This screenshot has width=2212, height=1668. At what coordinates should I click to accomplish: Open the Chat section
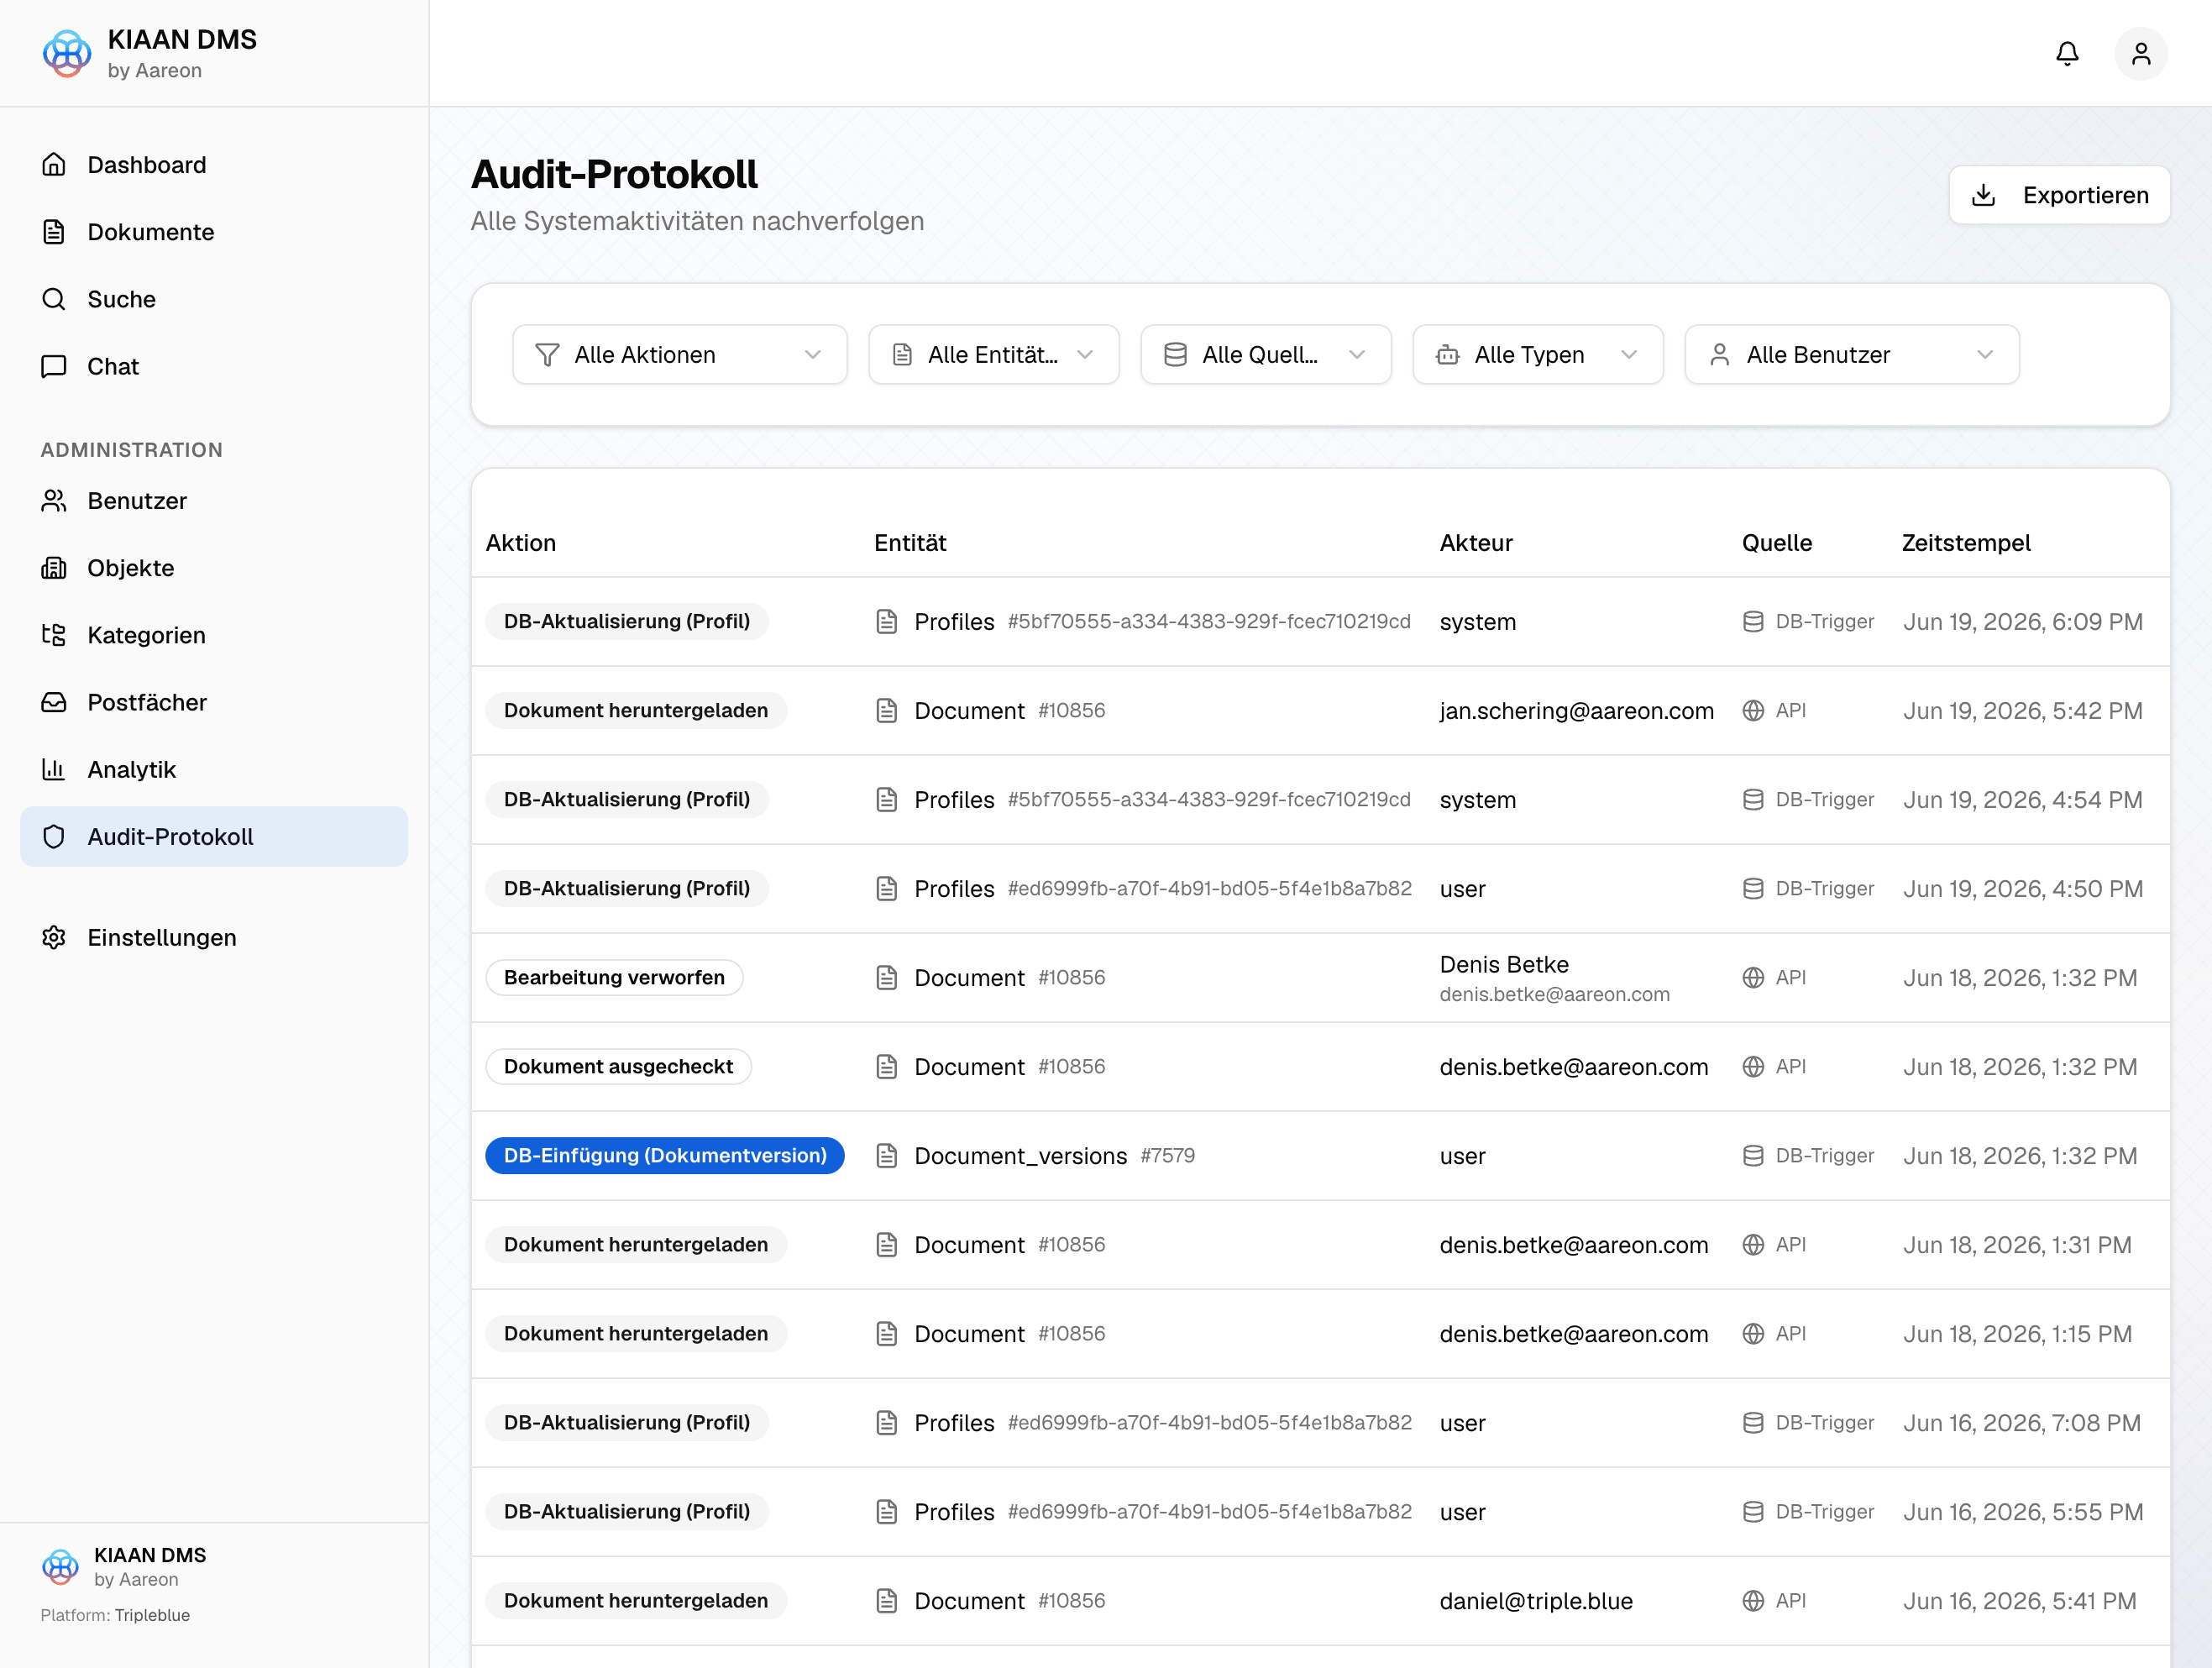pos(214,366)
